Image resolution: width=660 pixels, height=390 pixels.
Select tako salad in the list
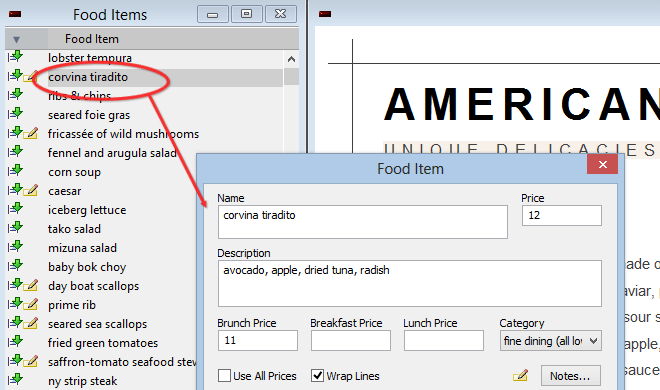(x=75, y=229)
